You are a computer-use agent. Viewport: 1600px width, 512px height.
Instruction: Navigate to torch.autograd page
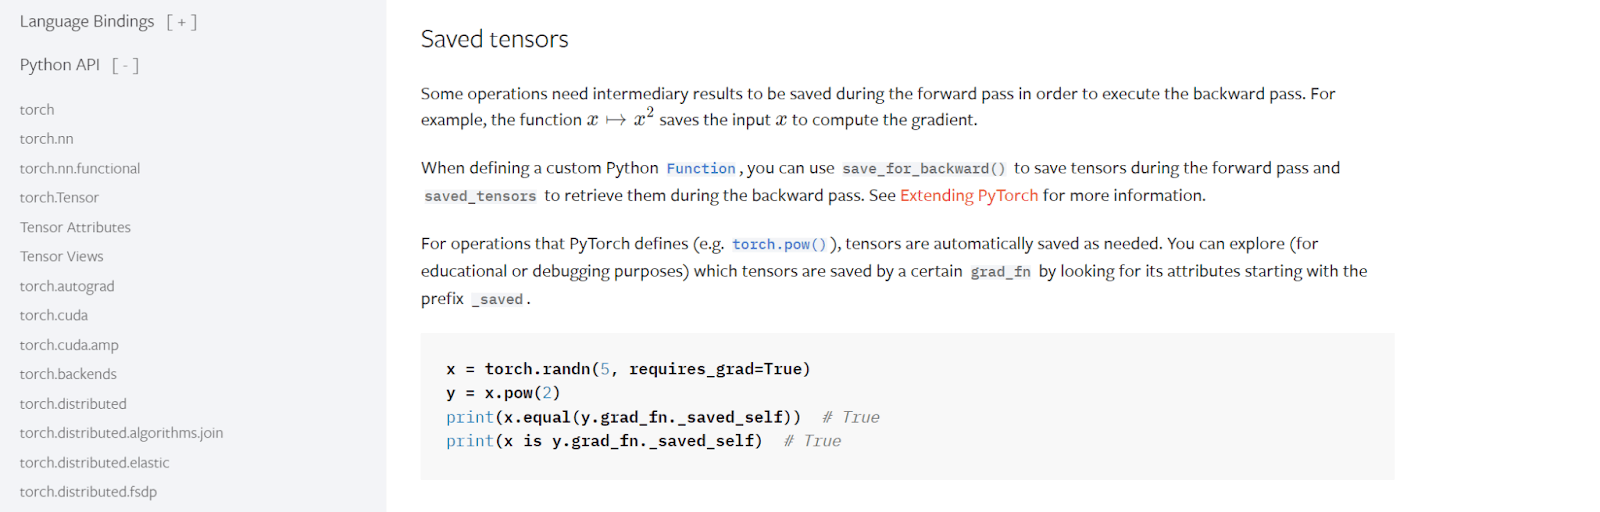click(67, 287)
